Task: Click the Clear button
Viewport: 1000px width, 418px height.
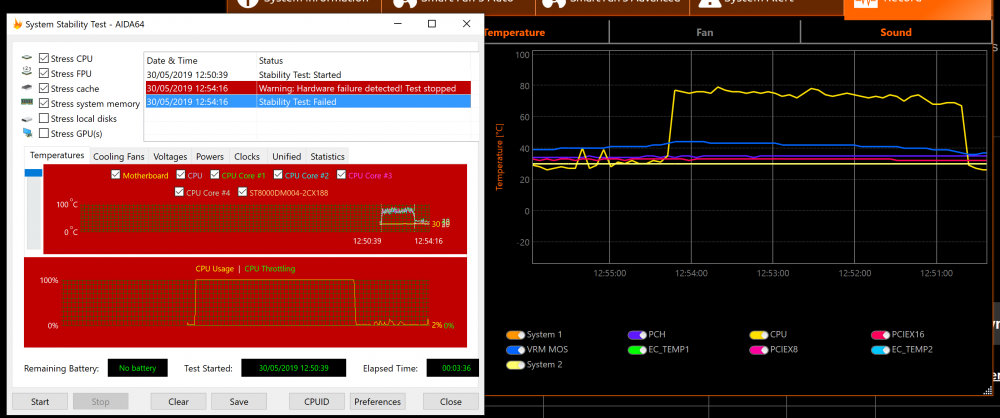Action: coord(179,401)
